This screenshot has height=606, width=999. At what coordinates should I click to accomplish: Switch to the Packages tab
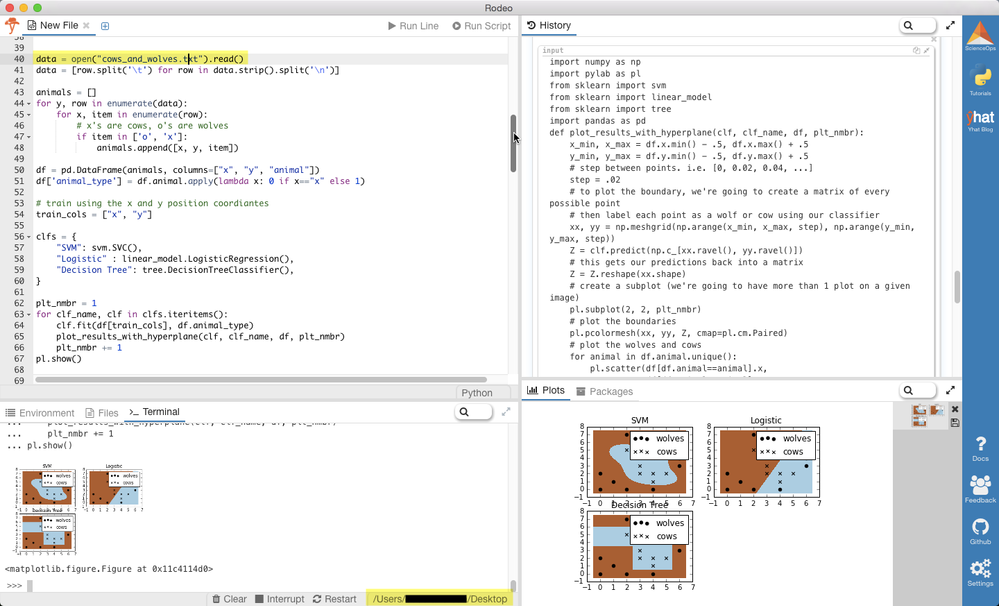pyautogui.click(x=604, y=391)
